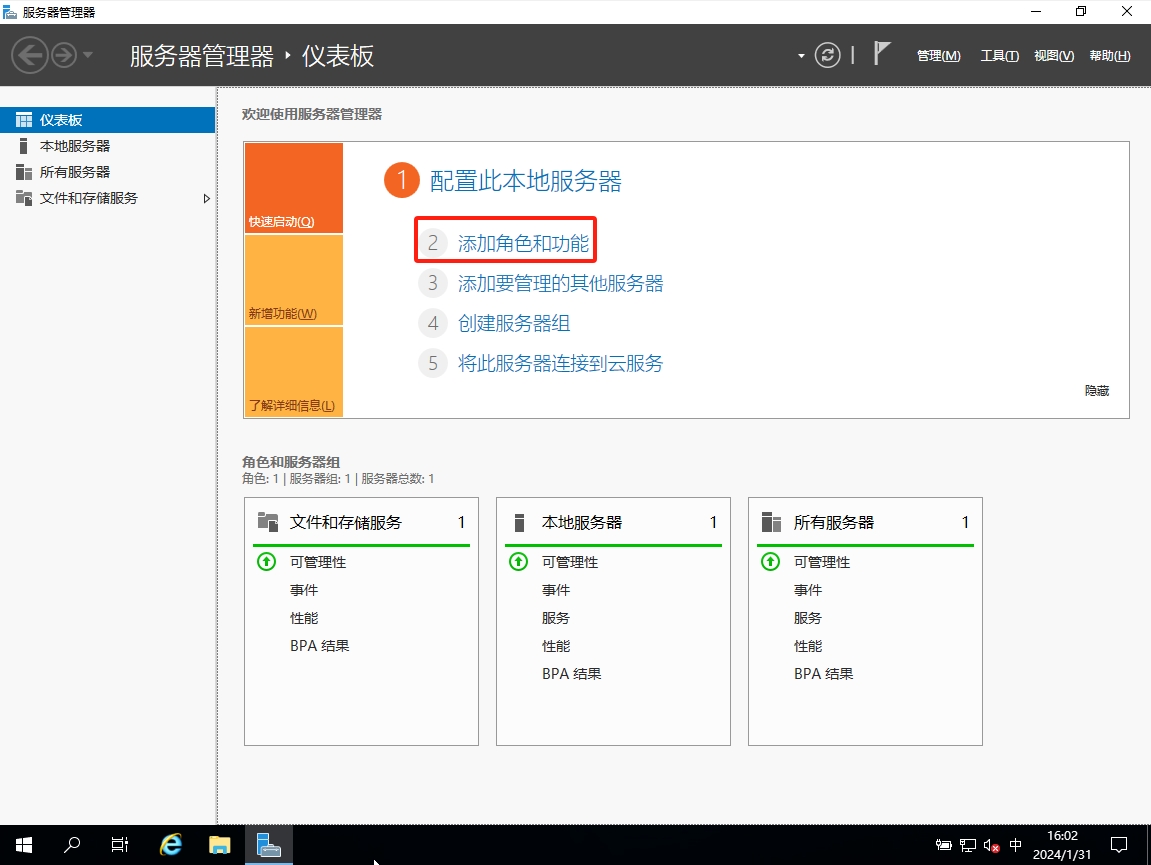Click 隐藏 to hide welcome panel

1096,391
